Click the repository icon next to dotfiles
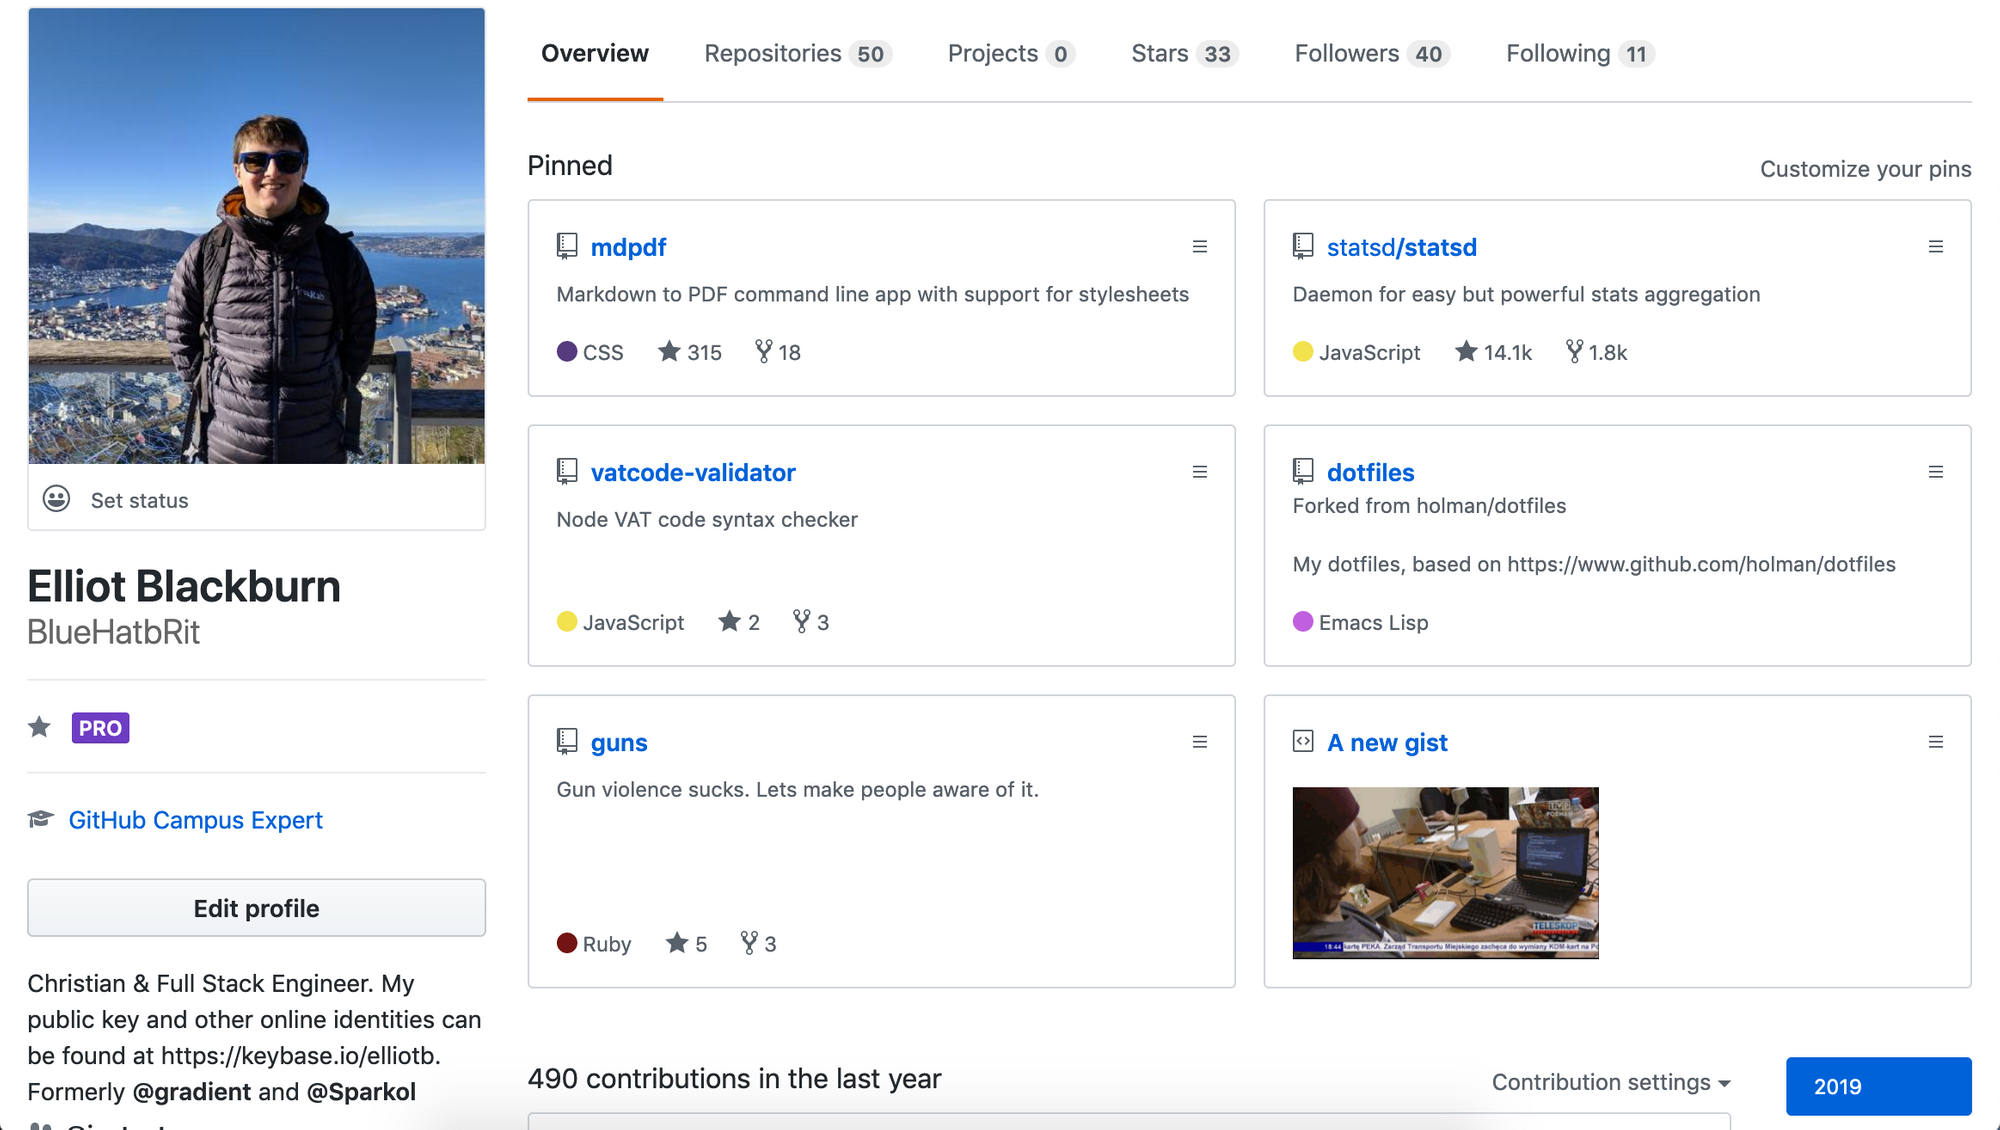This screenshot has height=1130, width=2000. click(1303, 471)
